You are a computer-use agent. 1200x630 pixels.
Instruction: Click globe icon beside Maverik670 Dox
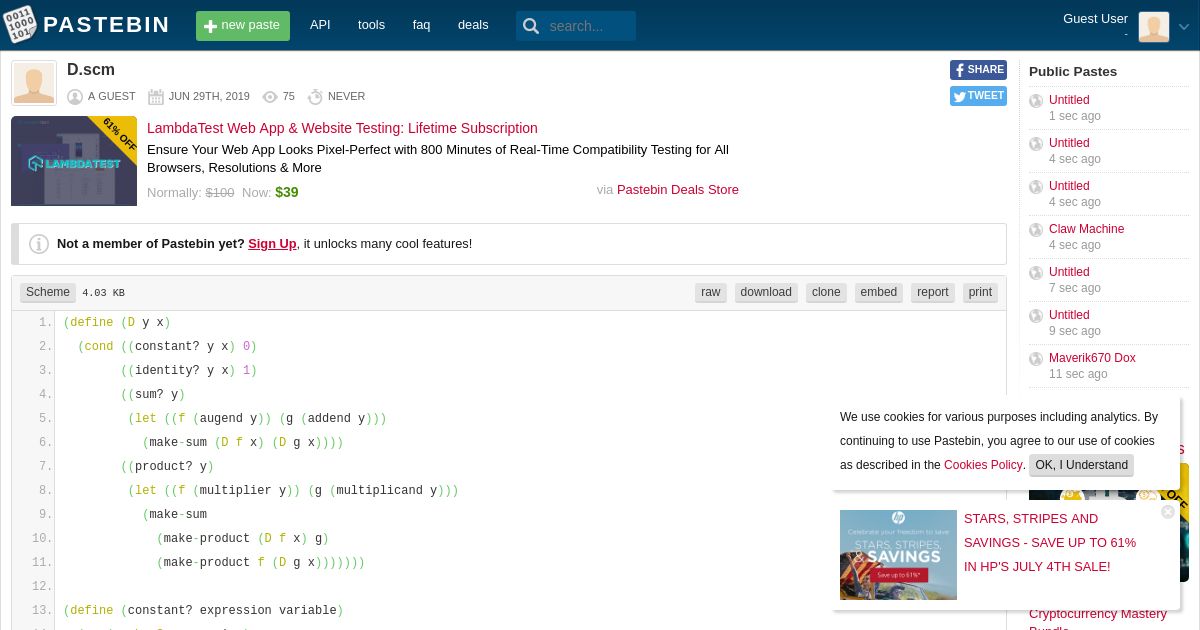[1036, 359]
